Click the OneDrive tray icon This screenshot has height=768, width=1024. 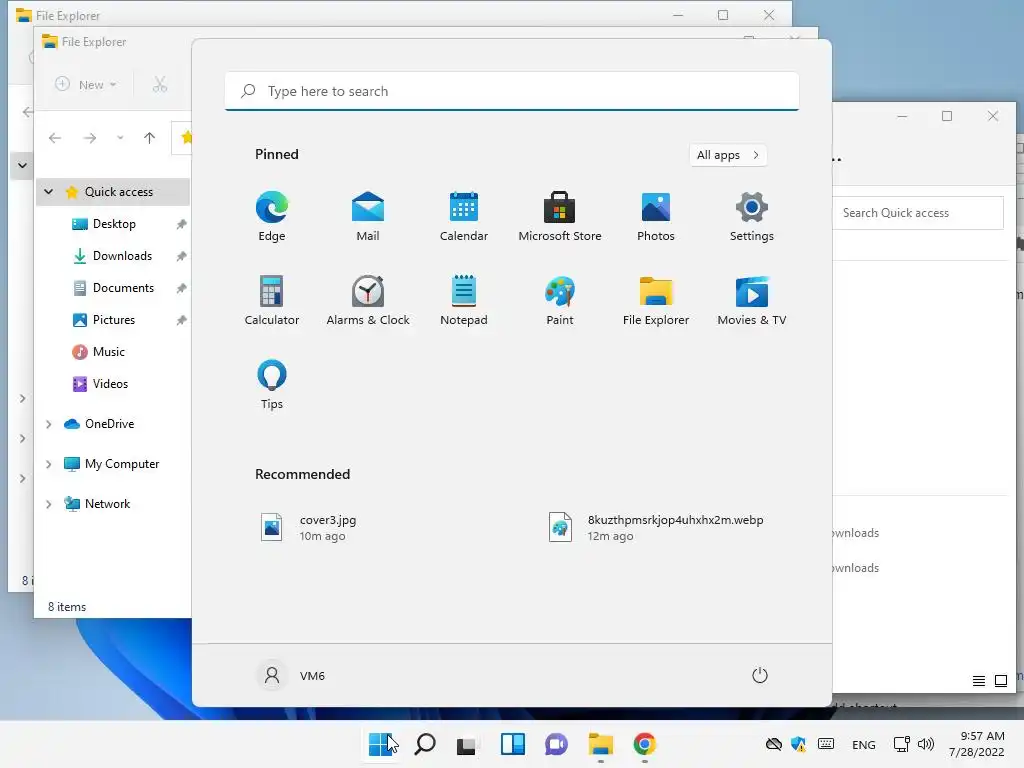click(774, 744)
